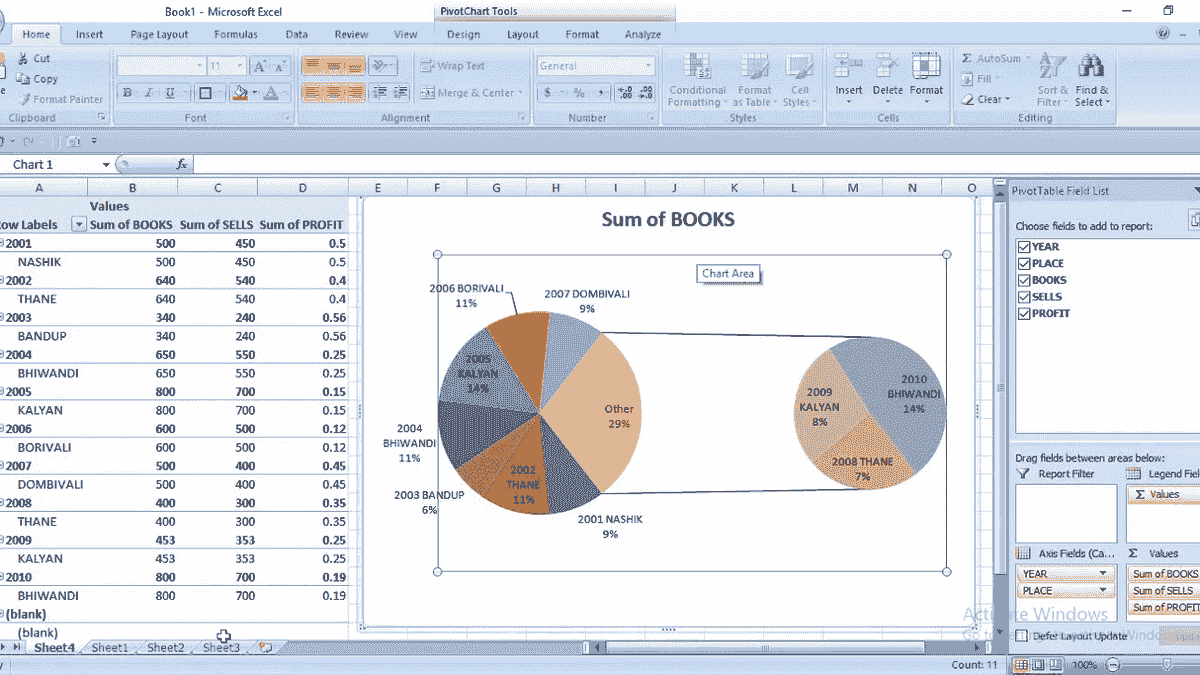Click Increase Decimal icon
1200x675 pixels.
[625, 93]
